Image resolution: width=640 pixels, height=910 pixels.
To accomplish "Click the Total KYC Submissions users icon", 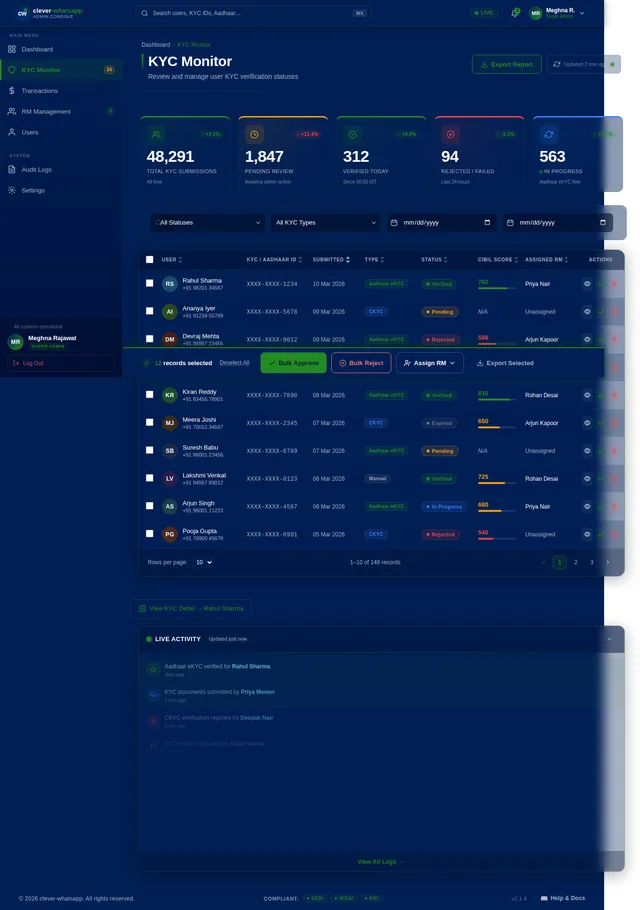I will coord(156,134).
